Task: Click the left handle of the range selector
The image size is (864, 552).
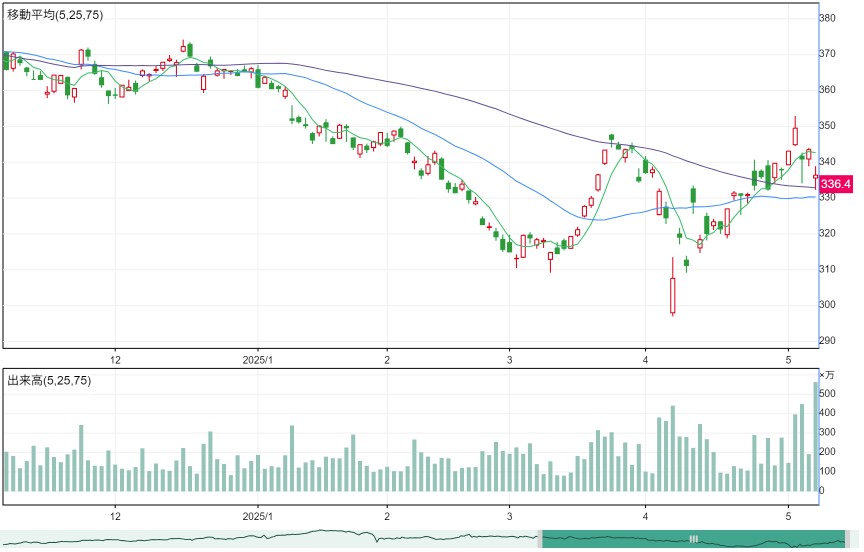Action: click(540, 539)
